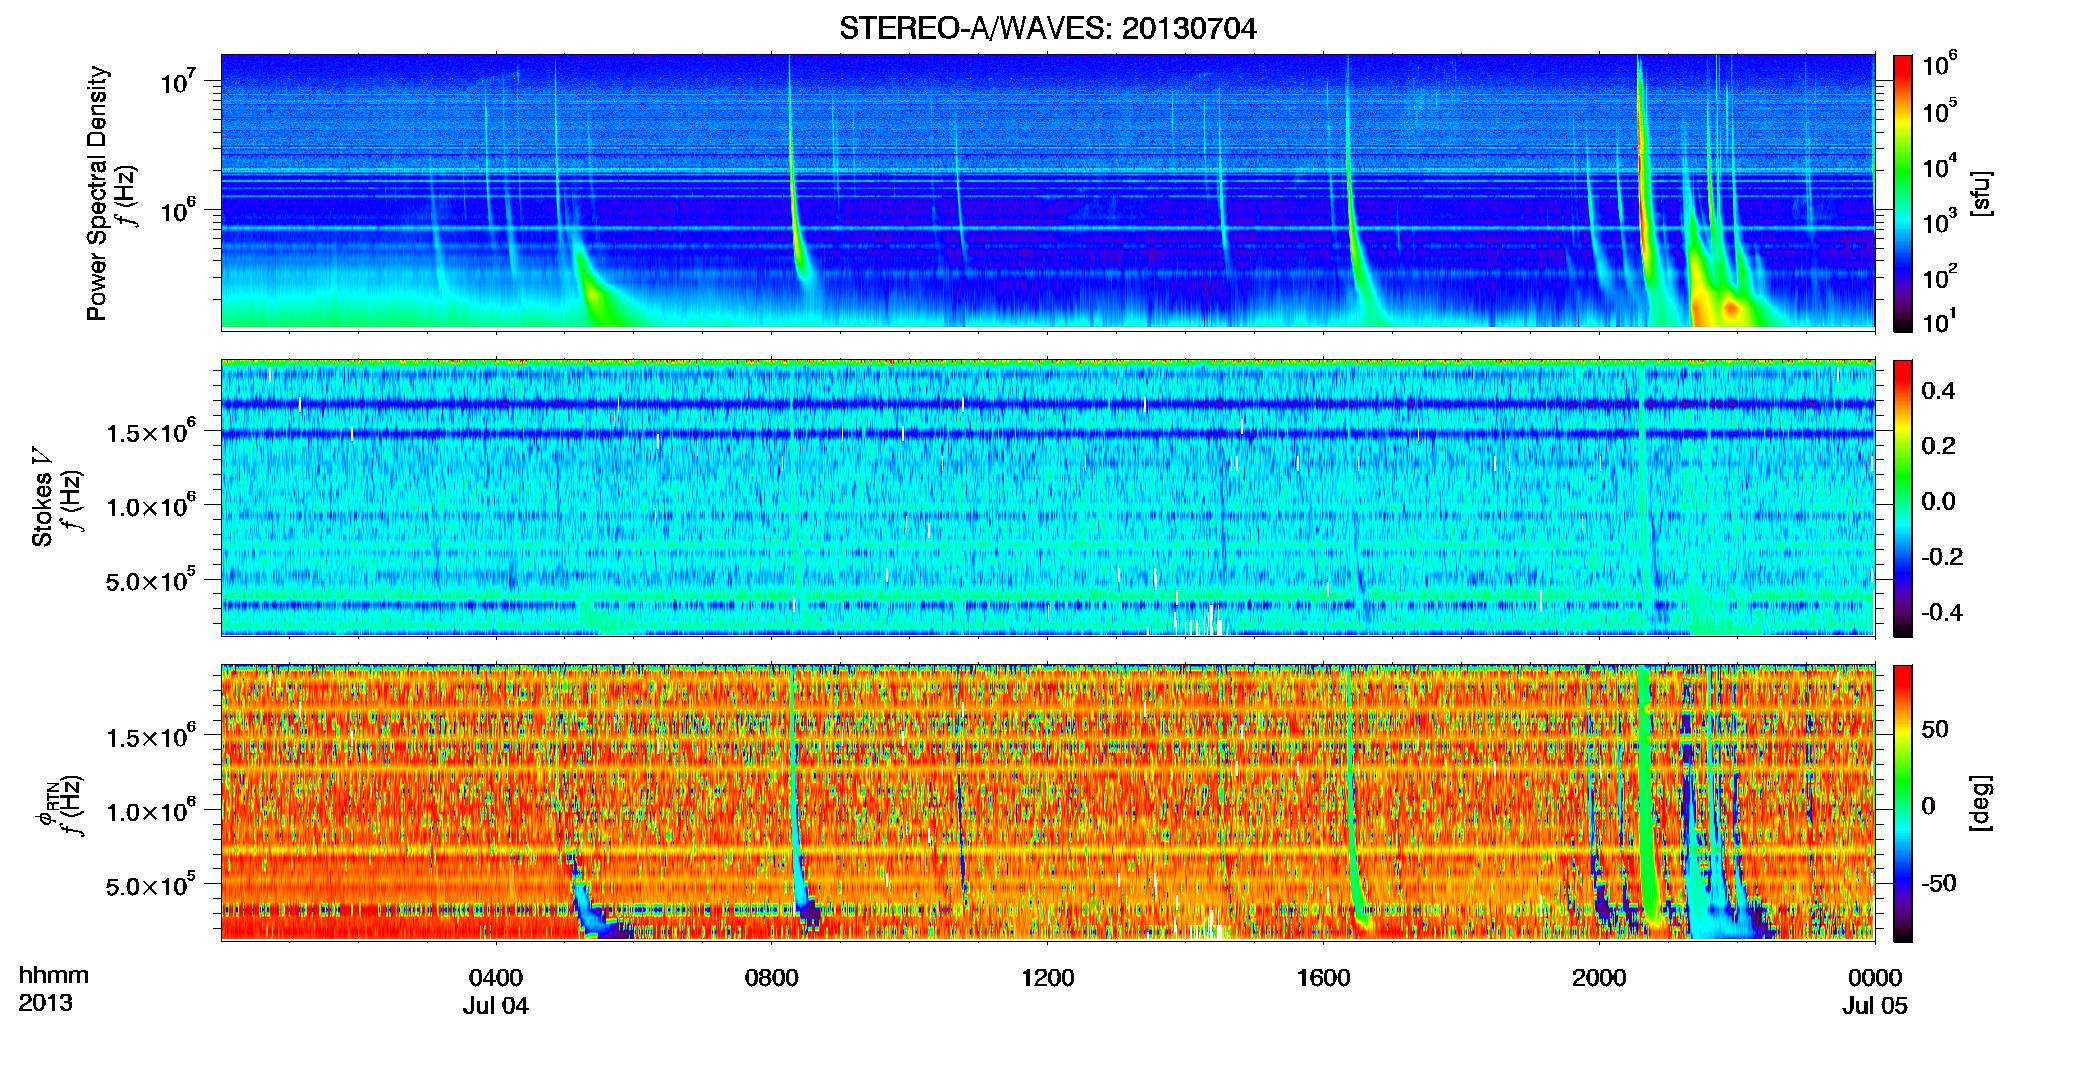Screen dimensions: 2096x1080
Task: Click the hhmm axis caption
Action: click(x=54, y=976)
